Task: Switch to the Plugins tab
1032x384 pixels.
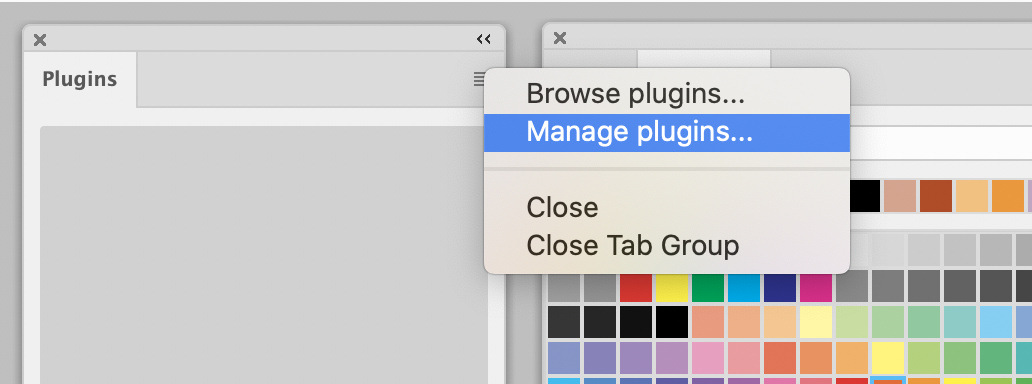Action: click(80, 79)
